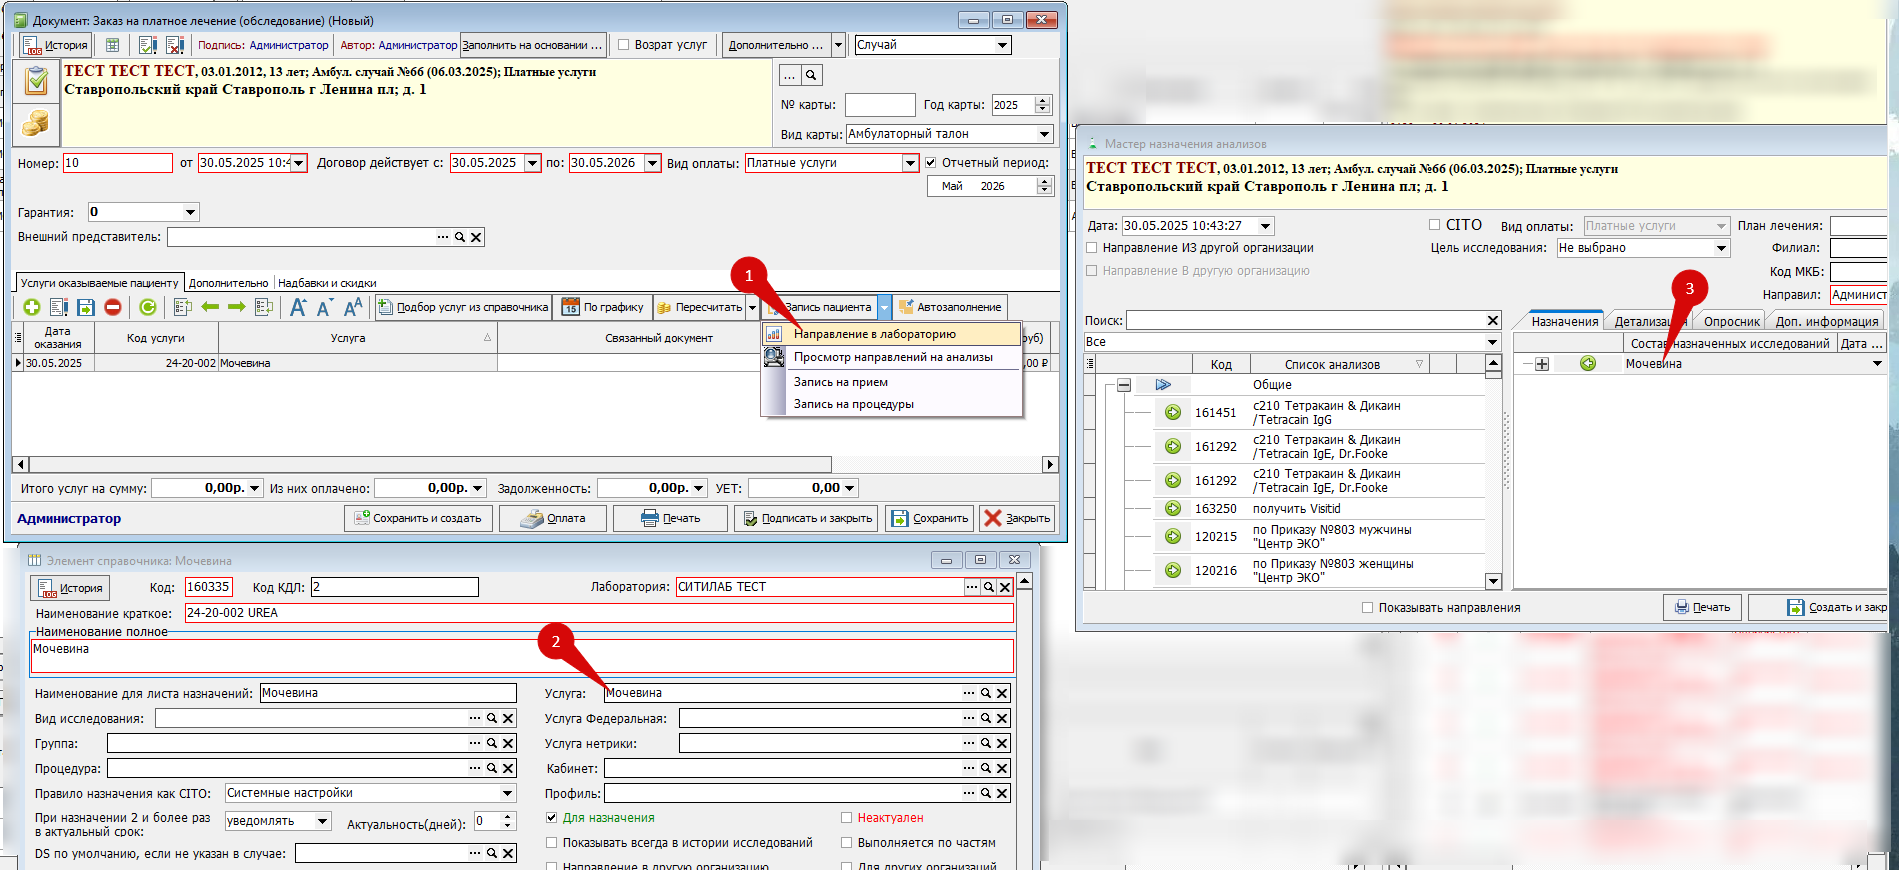
Task: Add analysis 161451 using its green arrow
Action: pyautogui.click(x=1173, y=412)
